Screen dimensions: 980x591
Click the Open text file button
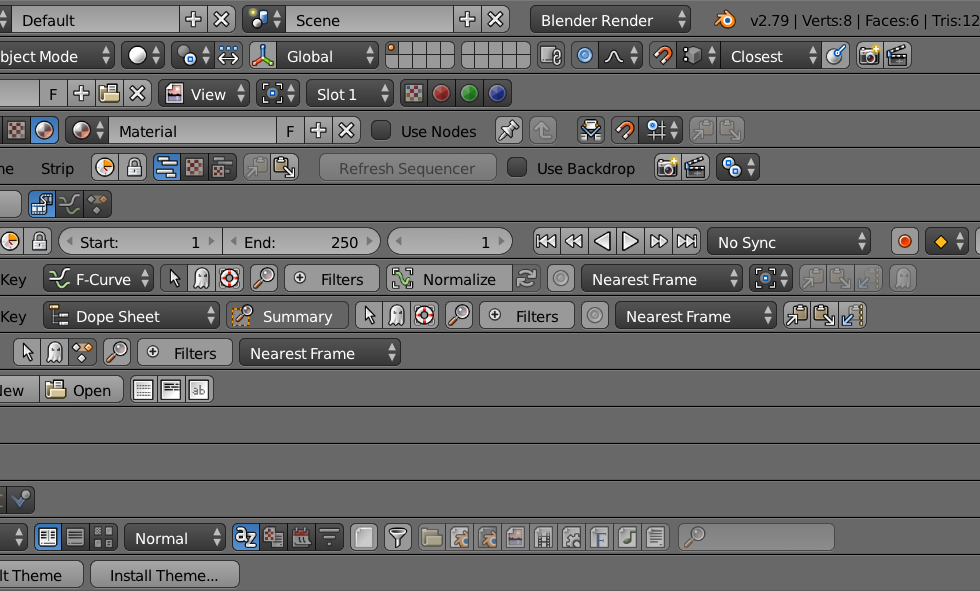point(81,390)
